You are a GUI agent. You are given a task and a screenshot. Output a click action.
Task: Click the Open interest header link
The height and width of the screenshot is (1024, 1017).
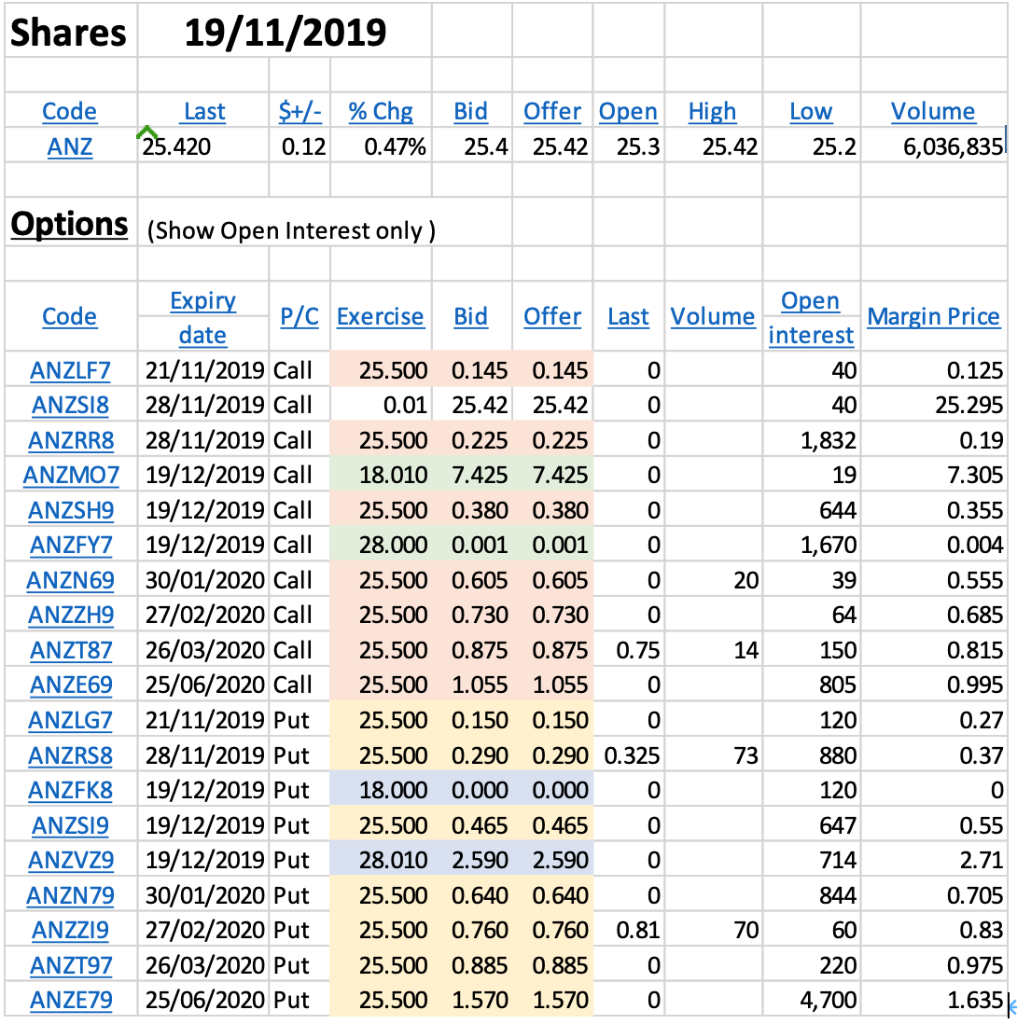pos(811,317)
